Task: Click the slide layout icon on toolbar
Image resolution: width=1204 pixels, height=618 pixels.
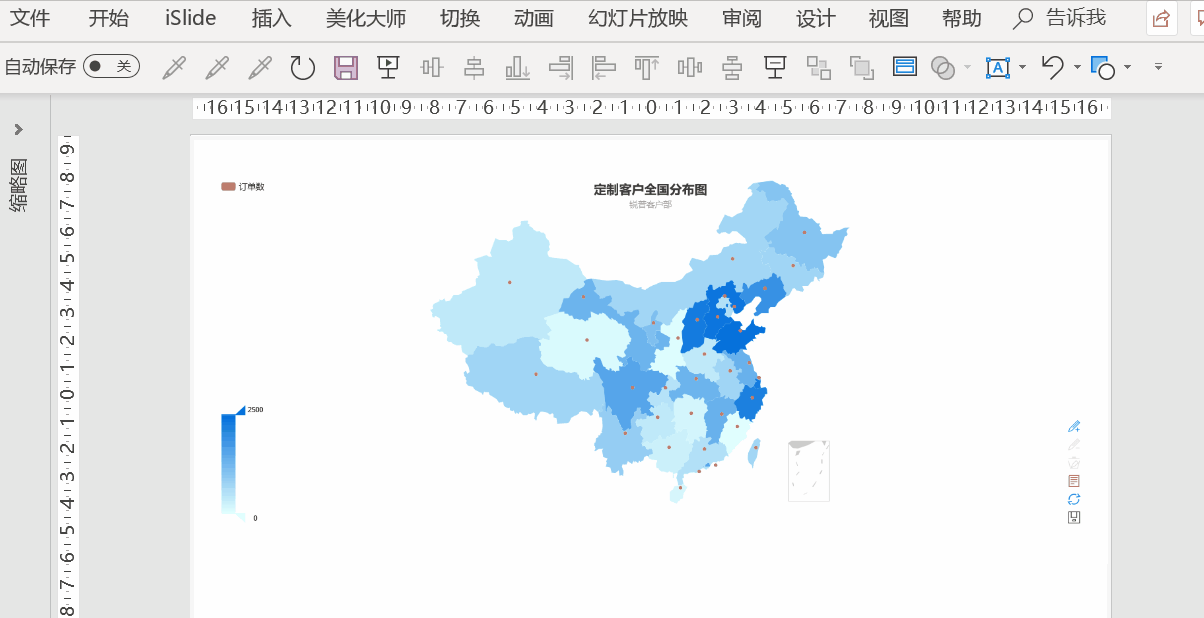Action: (x=903, y=67)
